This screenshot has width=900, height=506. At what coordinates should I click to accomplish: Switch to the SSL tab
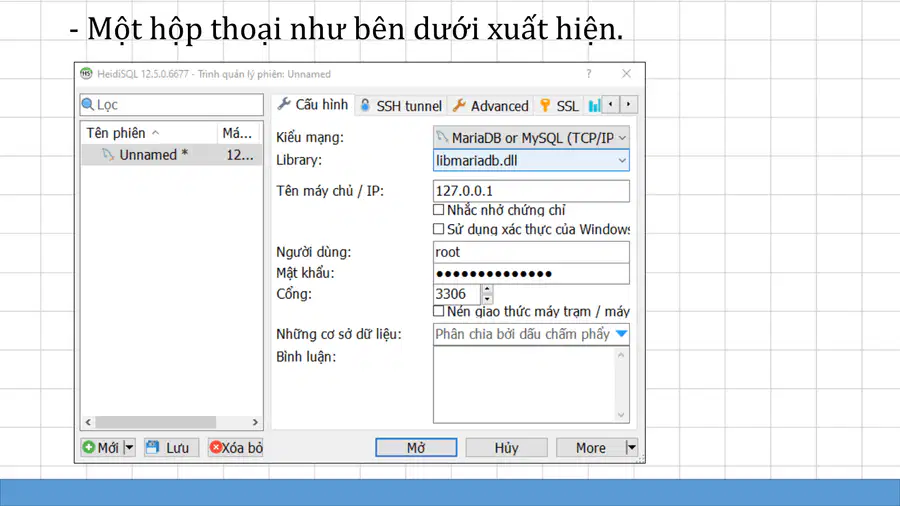click(559, 106)
